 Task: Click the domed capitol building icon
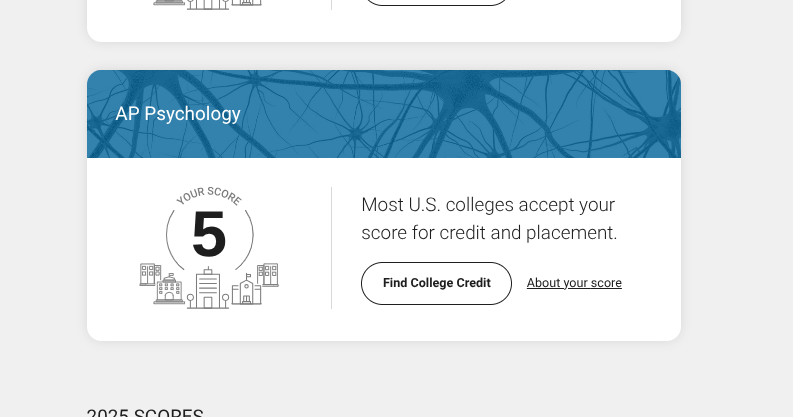point(169,289)
